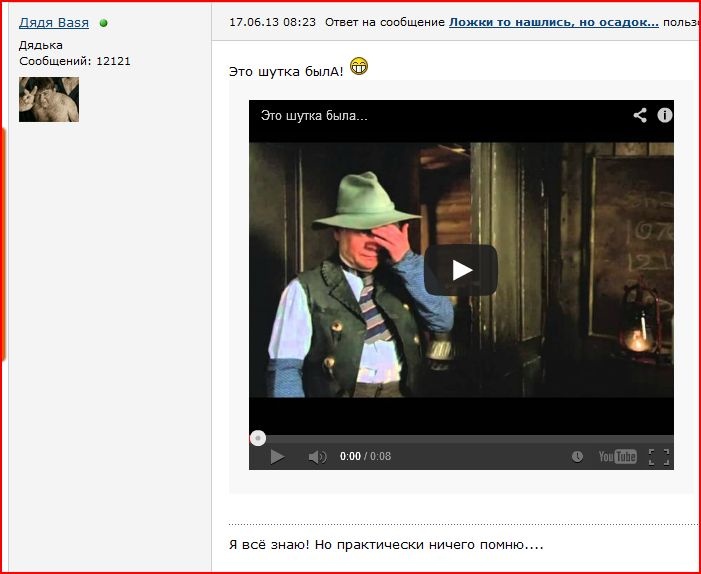
Task: Click the video info icon
Action: pyautogui.click(x=664, y=115)
